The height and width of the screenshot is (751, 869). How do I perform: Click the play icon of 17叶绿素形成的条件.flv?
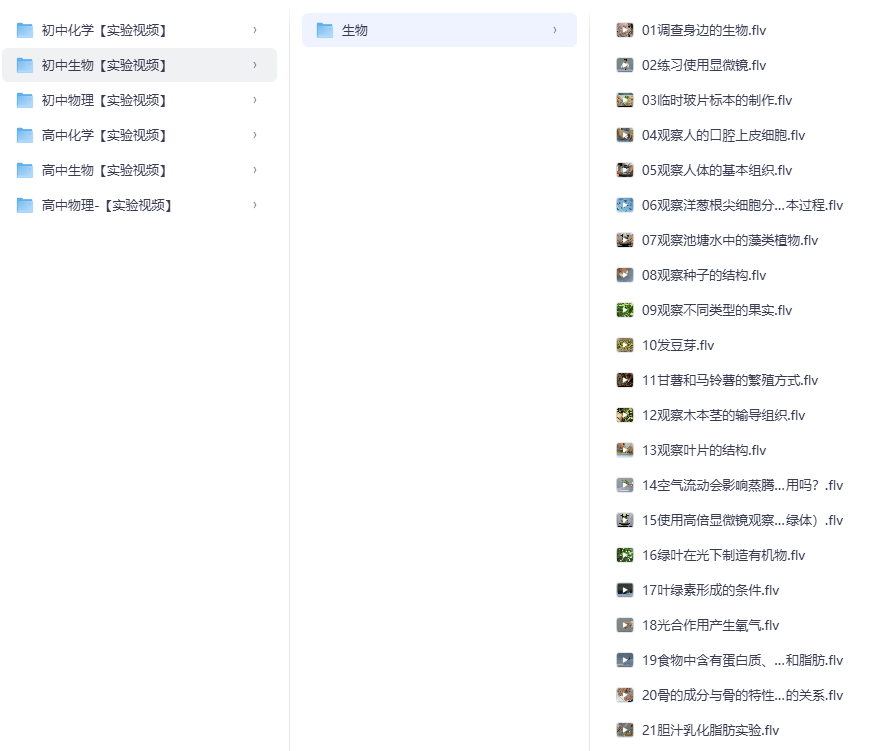(625, 590)
